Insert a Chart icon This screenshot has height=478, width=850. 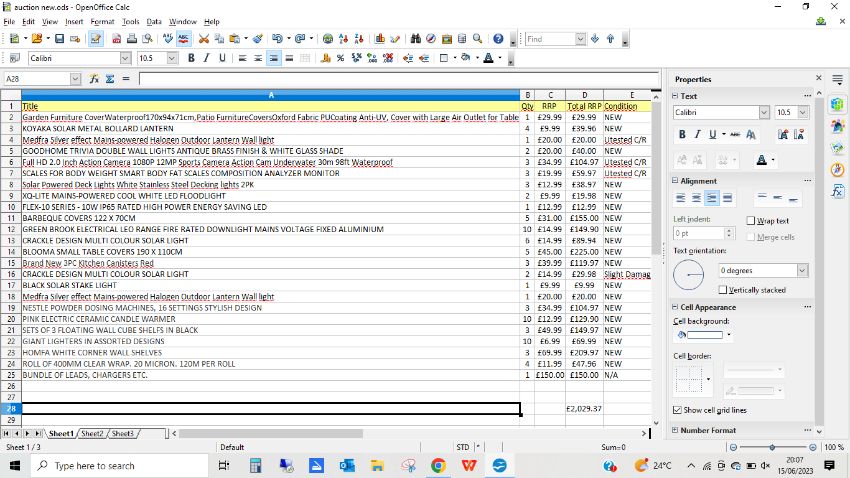379,39
